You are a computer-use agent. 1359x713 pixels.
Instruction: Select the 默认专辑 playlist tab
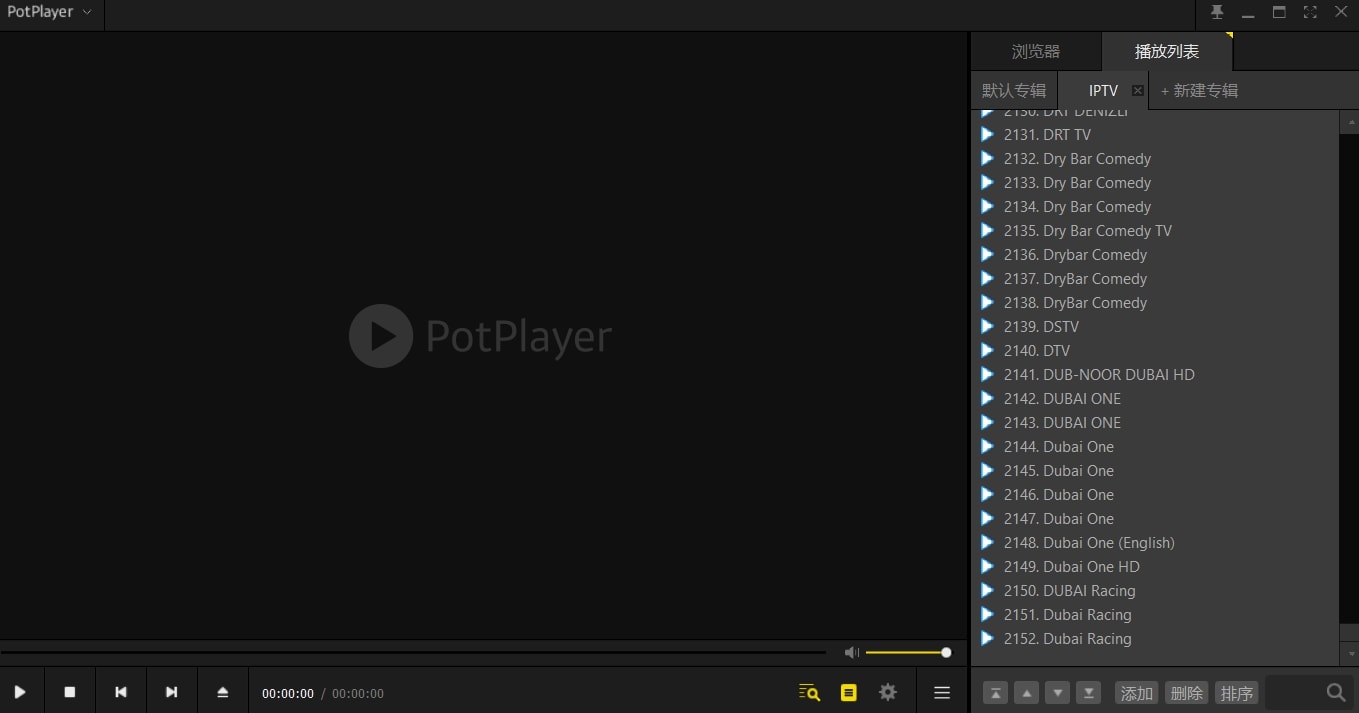[1014, 90]
